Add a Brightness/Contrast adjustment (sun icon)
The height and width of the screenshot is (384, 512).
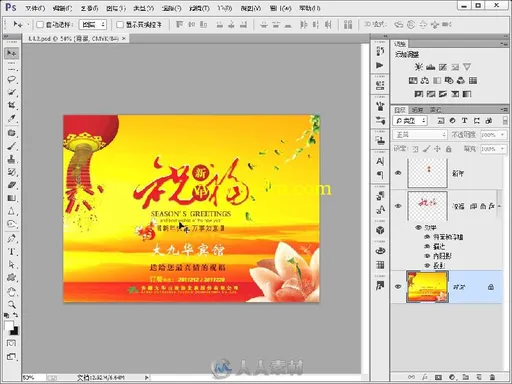point(418,67)
